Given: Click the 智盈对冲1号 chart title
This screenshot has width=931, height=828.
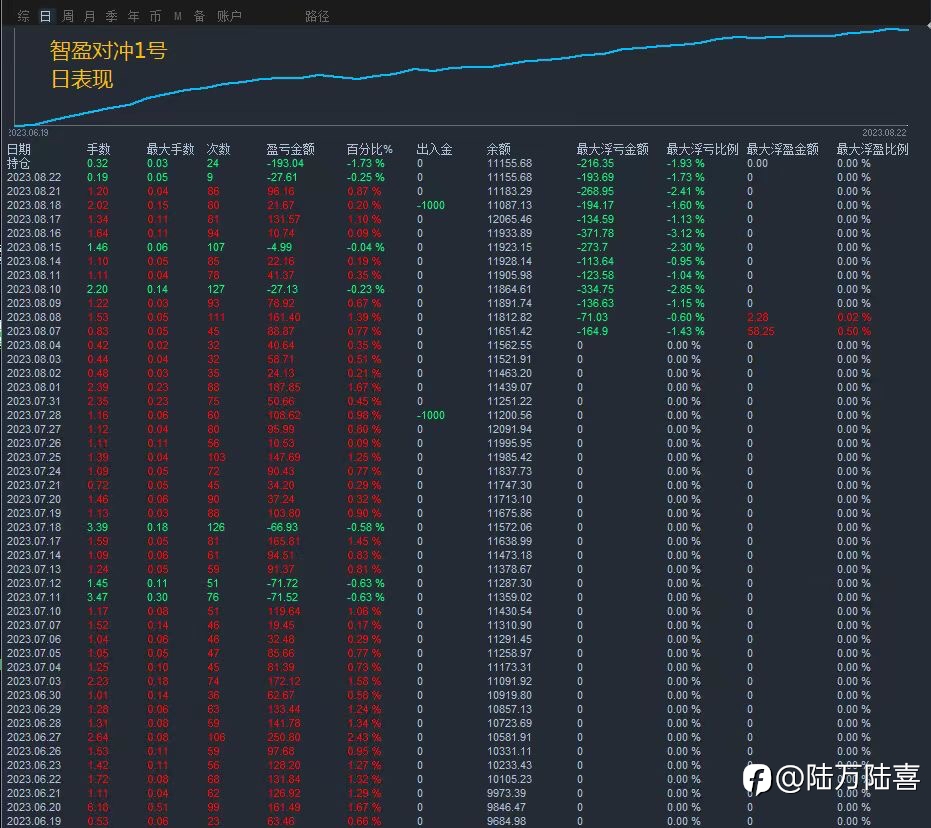Looking at the screenshot, I should pyautogui.click(x=108, y=51).
